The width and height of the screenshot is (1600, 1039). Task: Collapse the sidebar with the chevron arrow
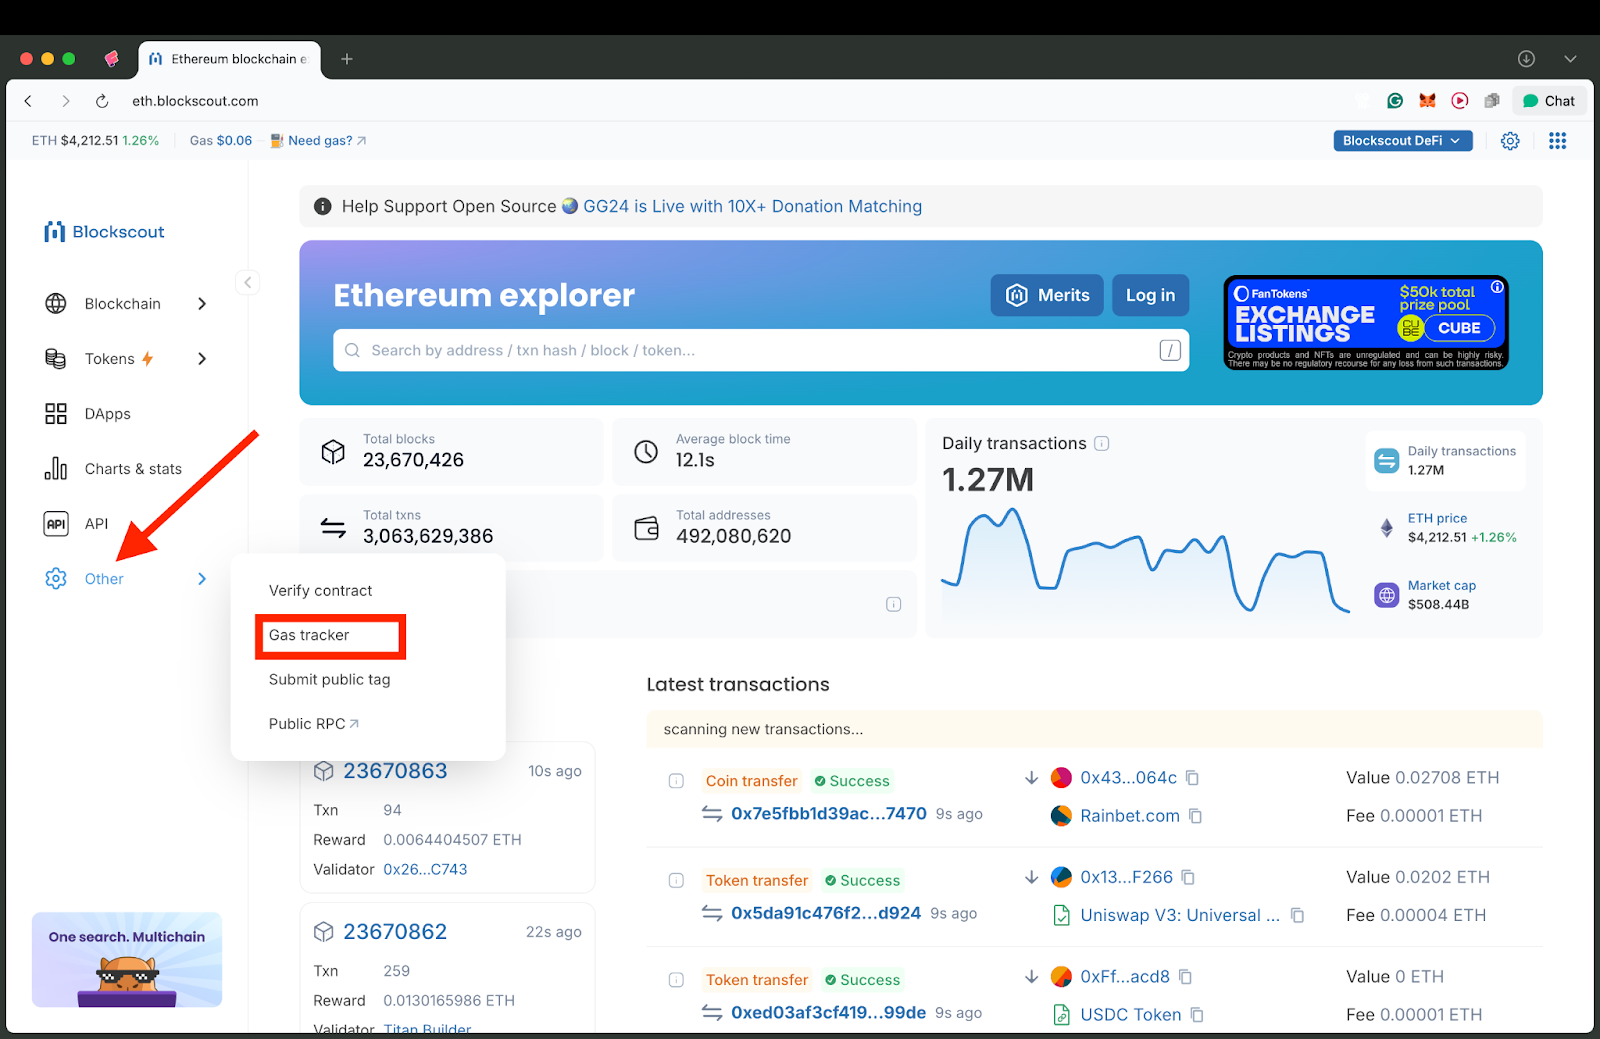tap(247, 282)
